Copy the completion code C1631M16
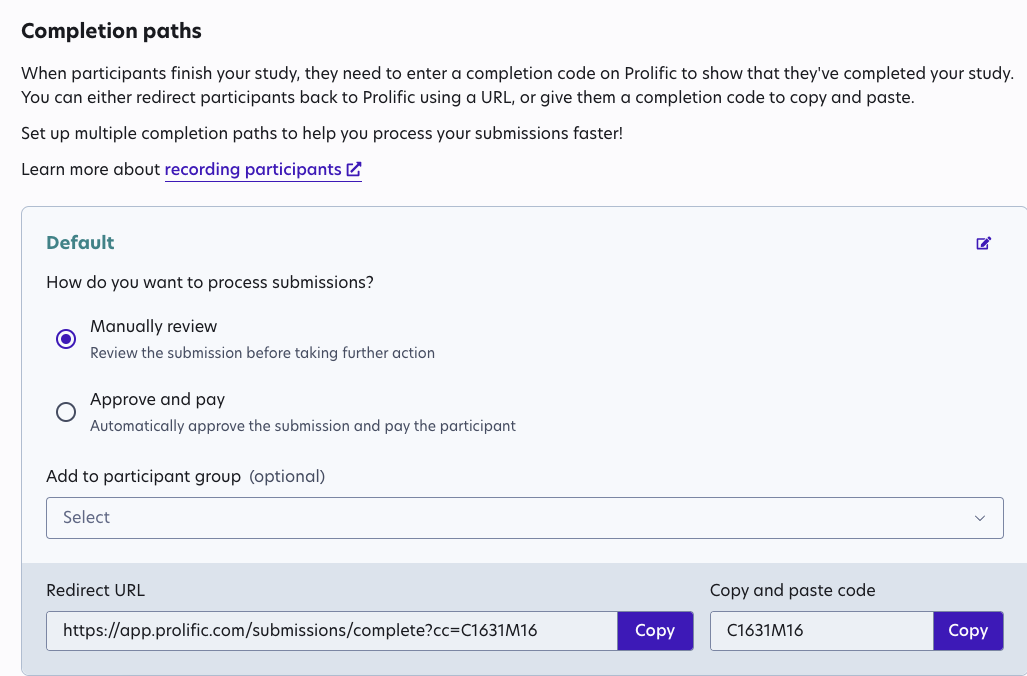The height and width of the screenshot is (676, 1027). pos(967,631)
